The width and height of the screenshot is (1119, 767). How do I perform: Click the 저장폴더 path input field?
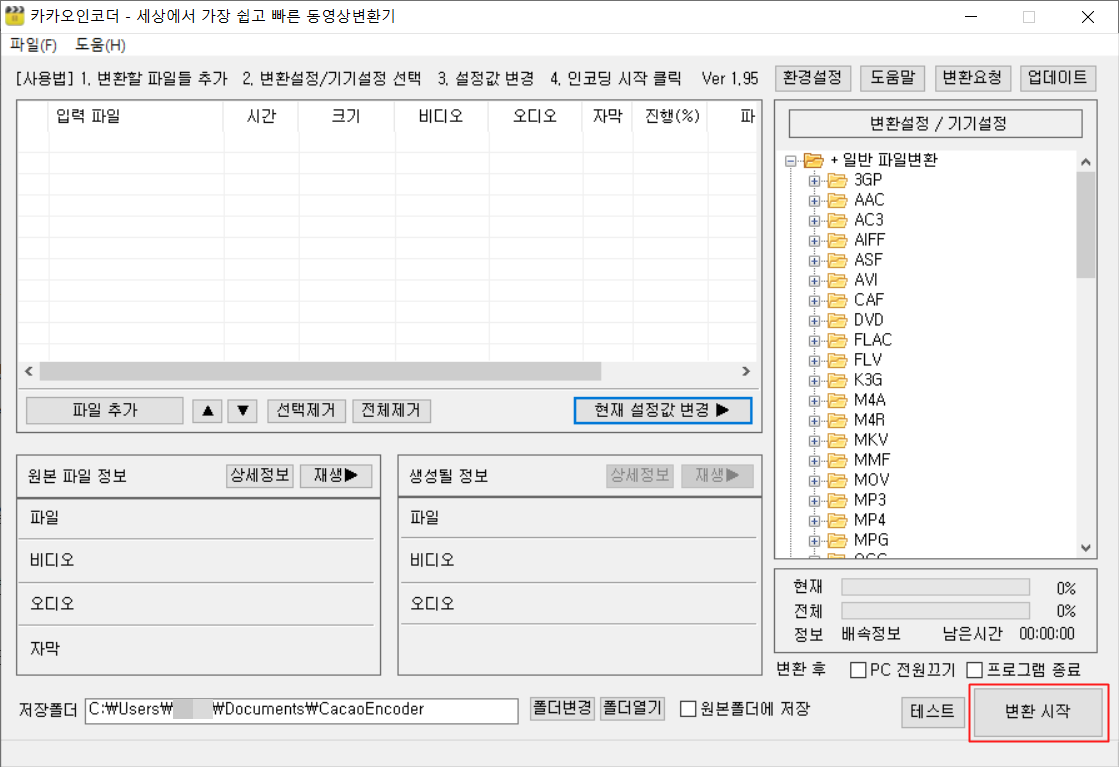301,710
